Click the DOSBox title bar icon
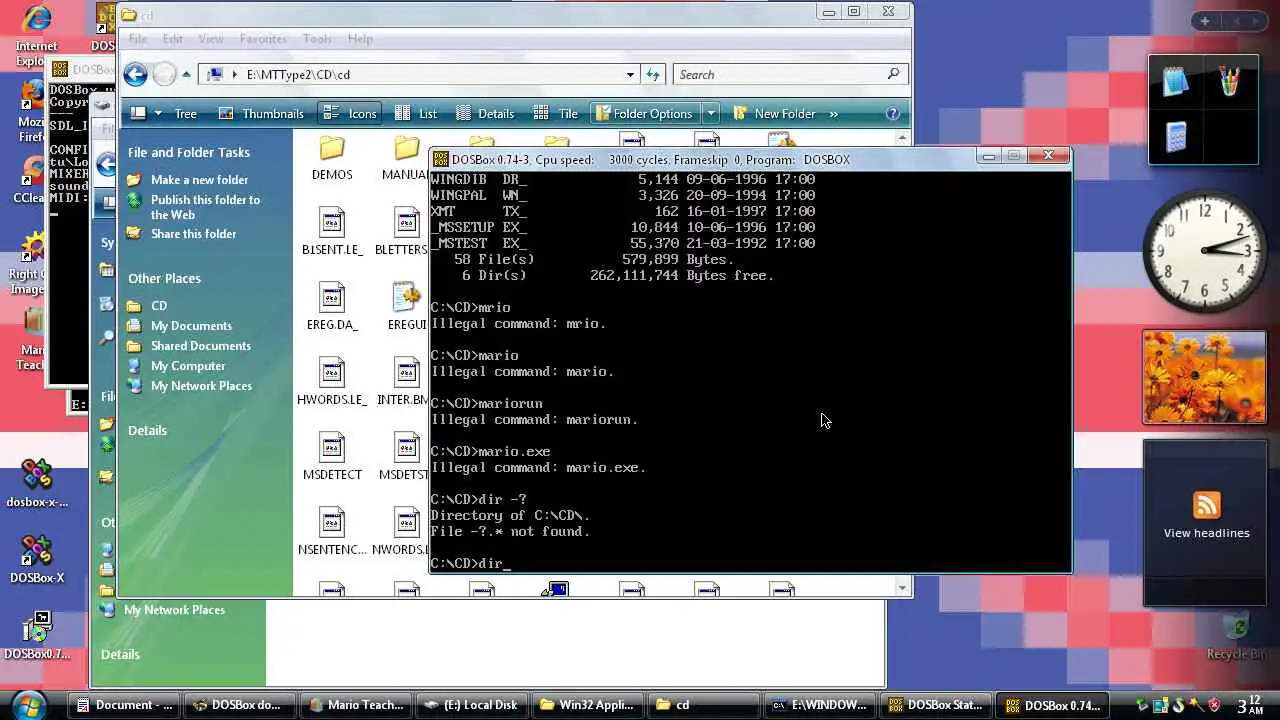The height and width of the screenshot is (720, 1280). (x=441, y=159)
